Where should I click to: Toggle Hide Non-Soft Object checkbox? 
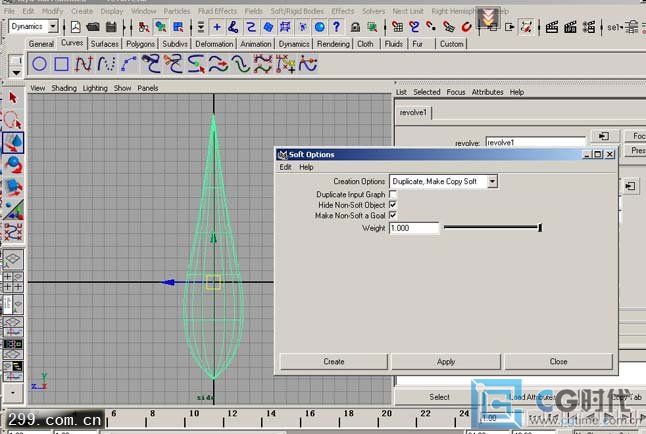pyautogui.click(x=393, y=204)
